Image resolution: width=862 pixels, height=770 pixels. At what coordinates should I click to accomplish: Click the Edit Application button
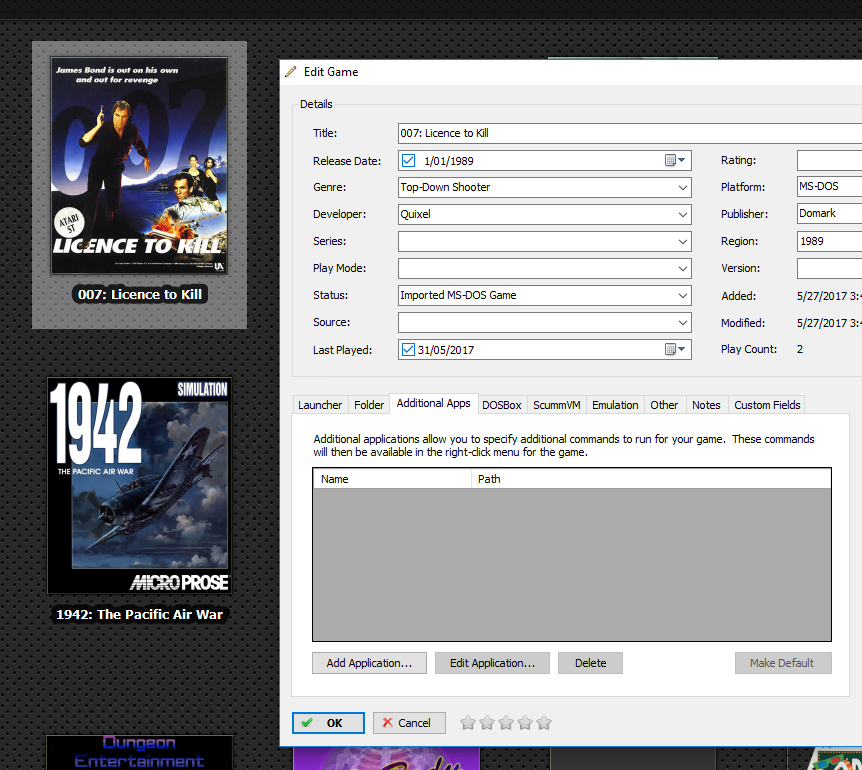tap(492, 663)
